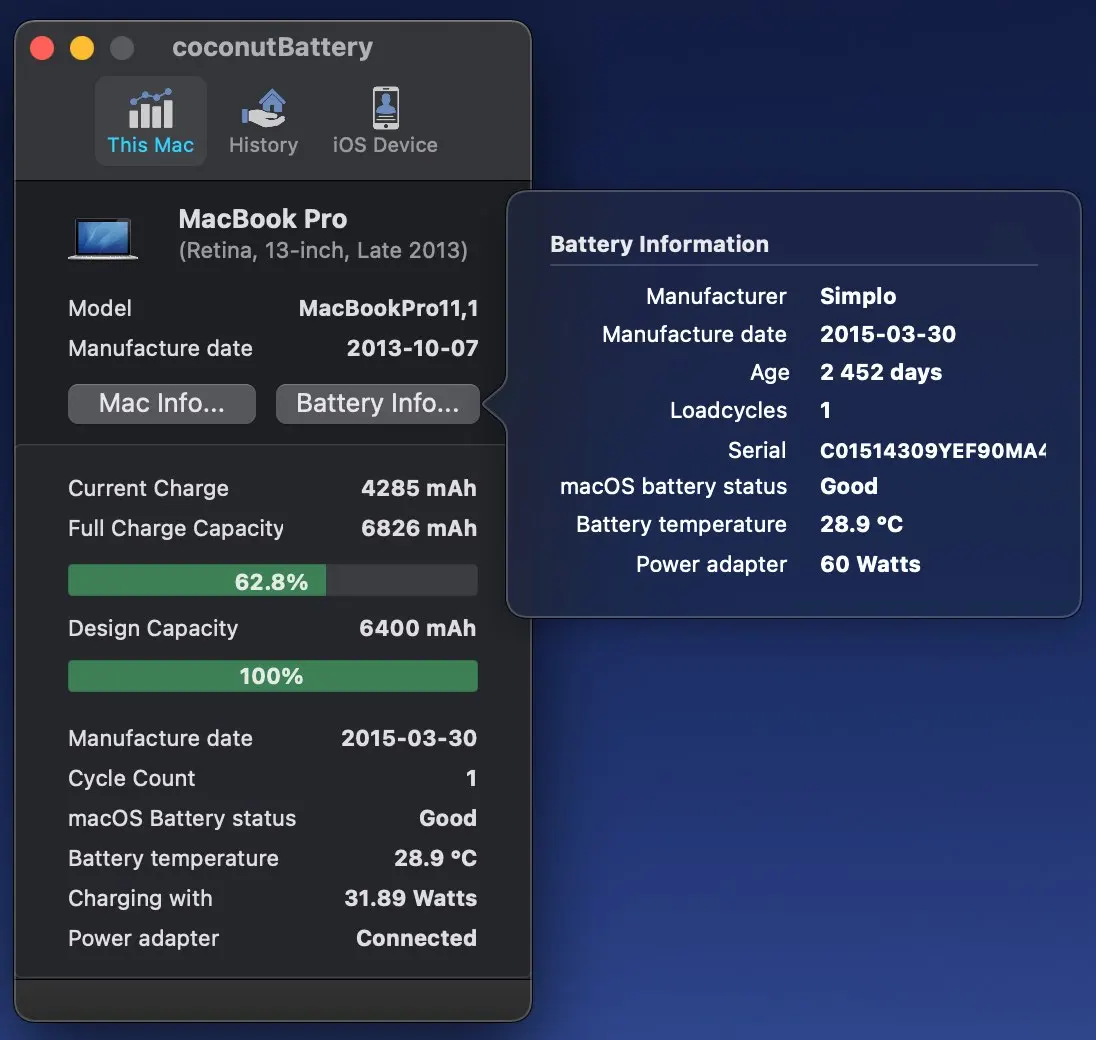Open the Battery Info... button

pyautogui.click(x=377, y=403)
